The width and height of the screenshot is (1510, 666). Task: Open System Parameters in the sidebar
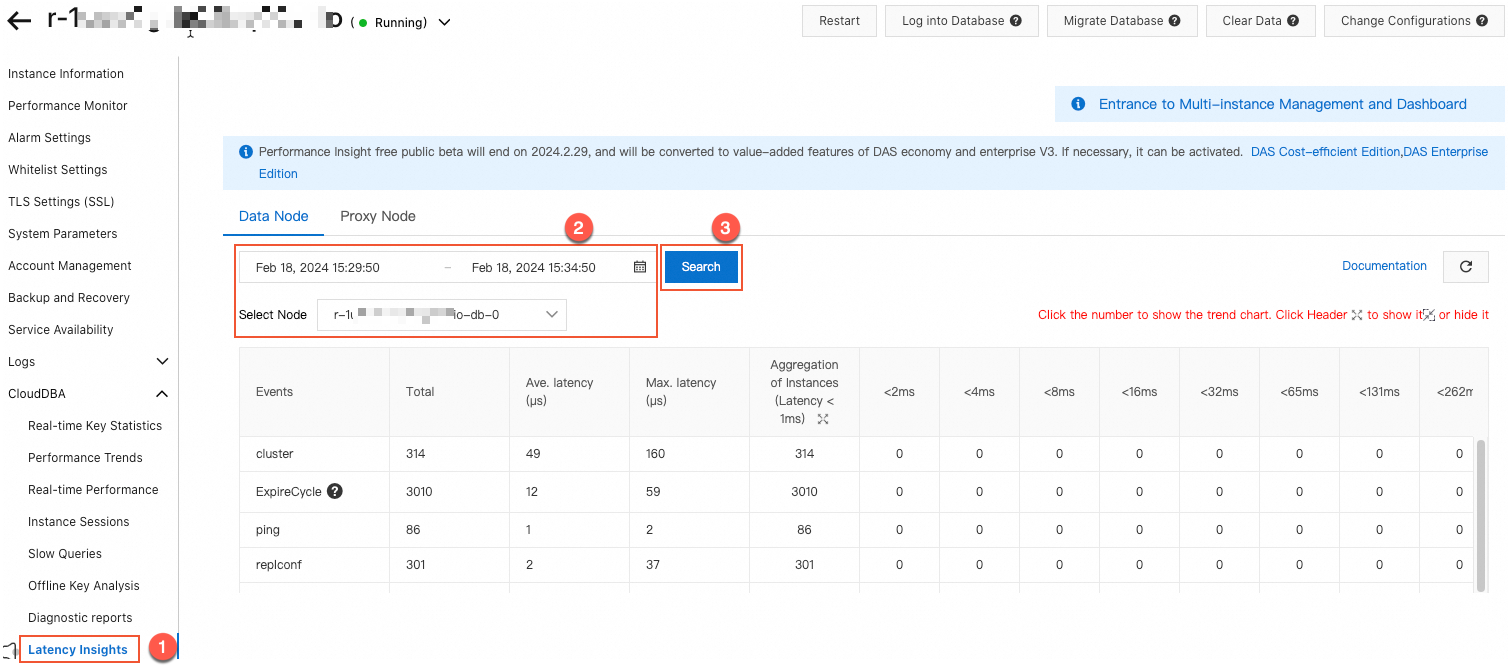[63, 234]
